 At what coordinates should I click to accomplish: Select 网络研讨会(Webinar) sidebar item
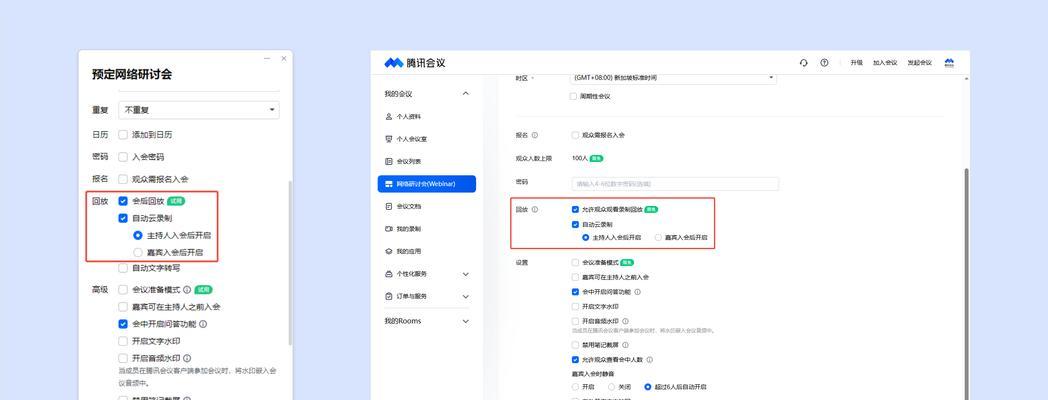click(x=427, y=184)
